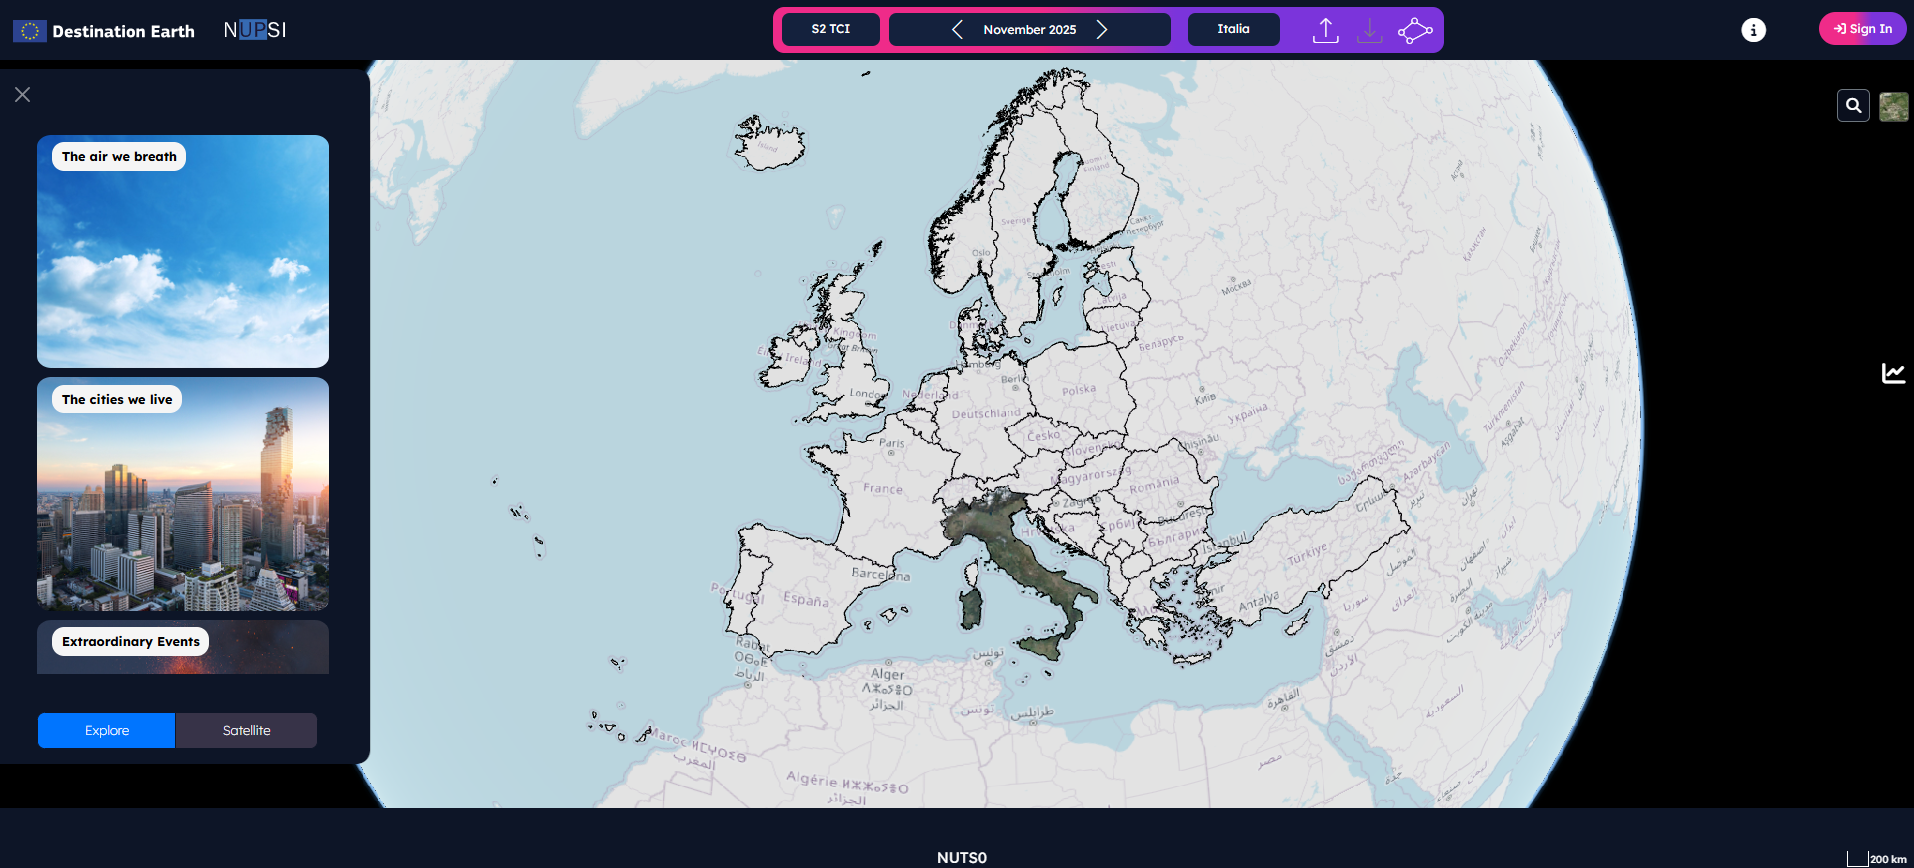Go to previous month arrow
The image size is (1914, 868).
pos(957,29)
